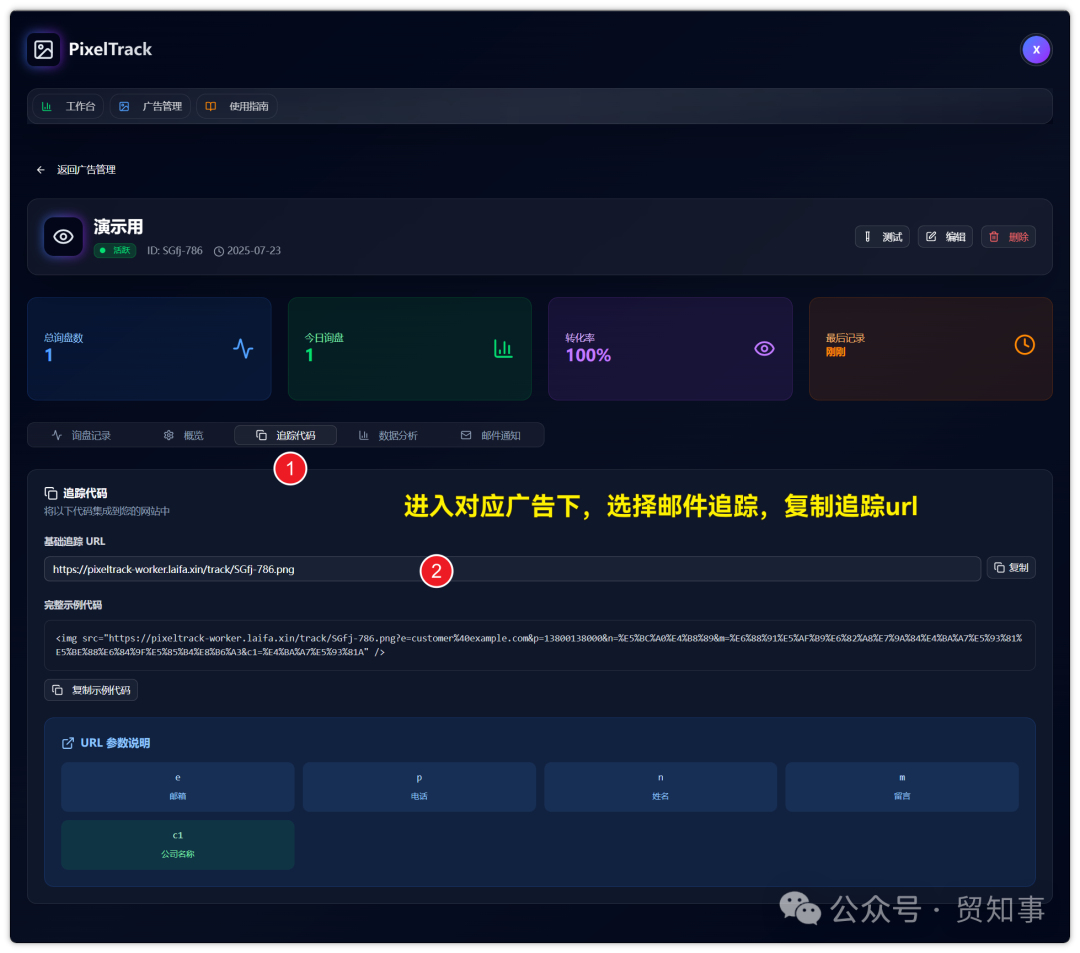Viewport: 1080px width, 953px height.
Task: Click the 追踪代码 section heading
Action: click(85, 493)
